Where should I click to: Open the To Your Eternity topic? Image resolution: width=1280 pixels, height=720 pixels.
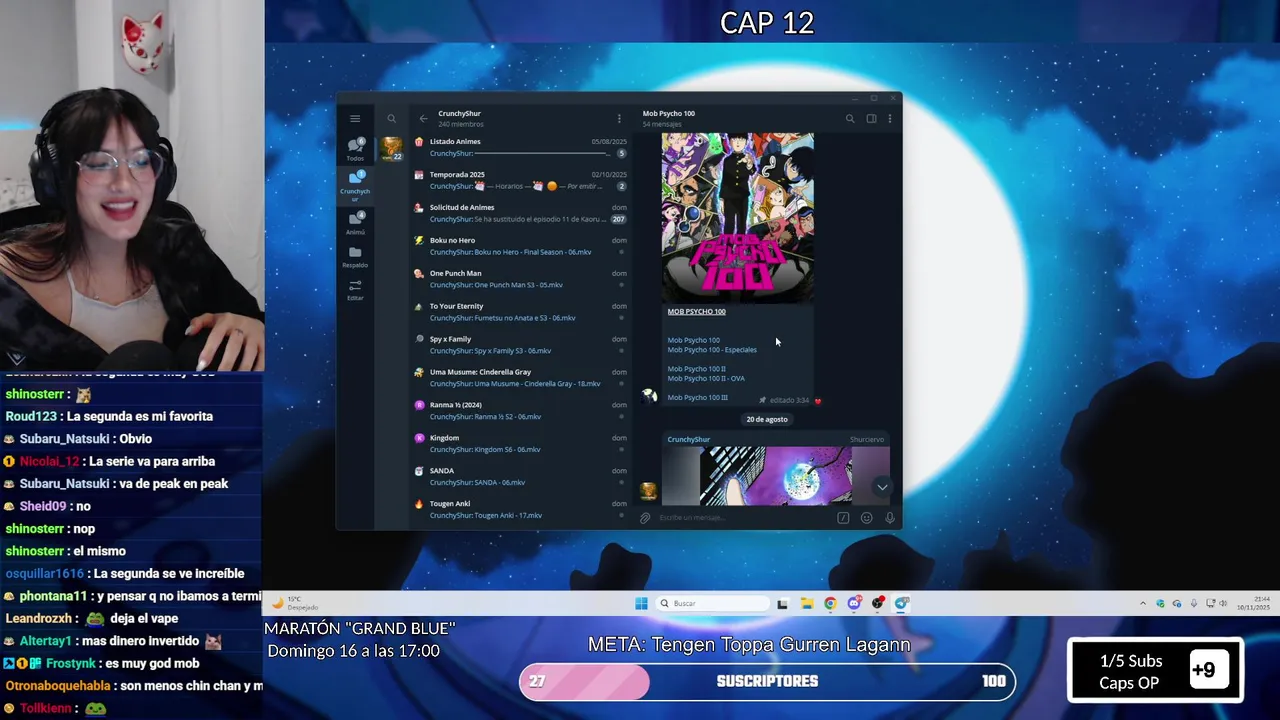(x=520, y=312)
